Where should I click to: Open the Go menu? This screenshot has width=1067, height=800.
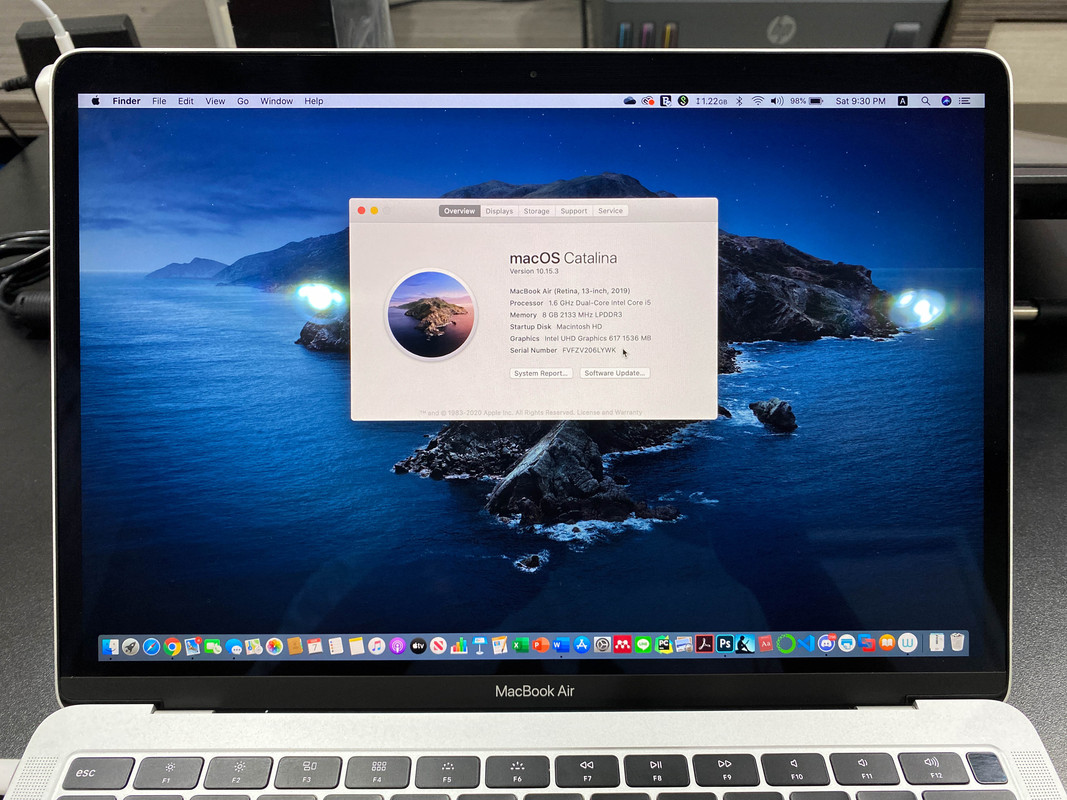243,101
